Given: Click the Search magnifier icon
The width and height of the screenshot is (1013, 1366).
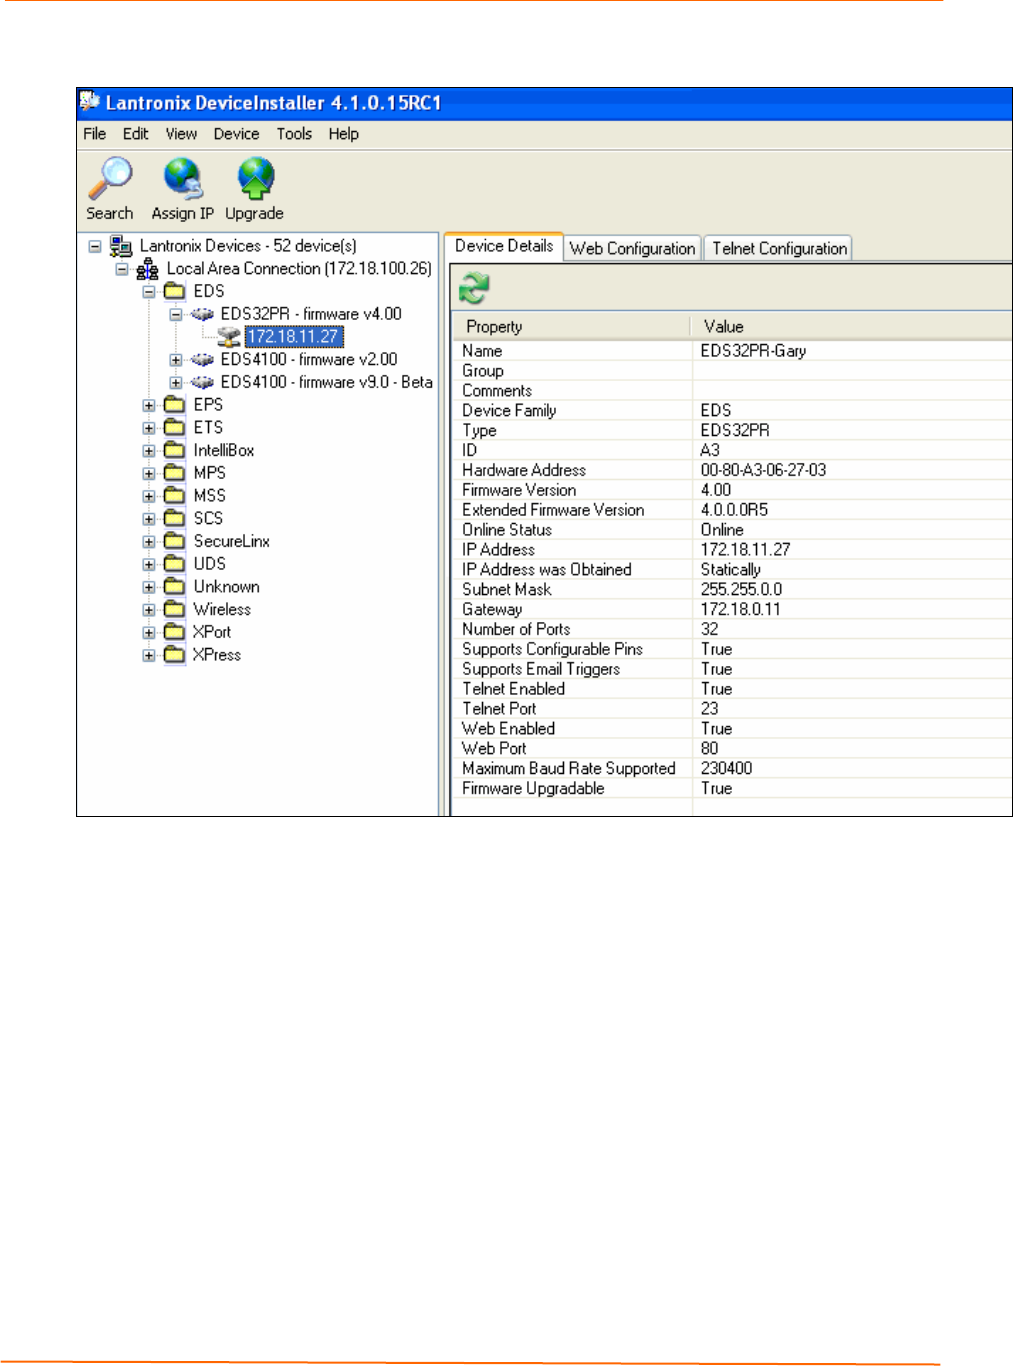Looking at the screenshot, I should 110,179.
